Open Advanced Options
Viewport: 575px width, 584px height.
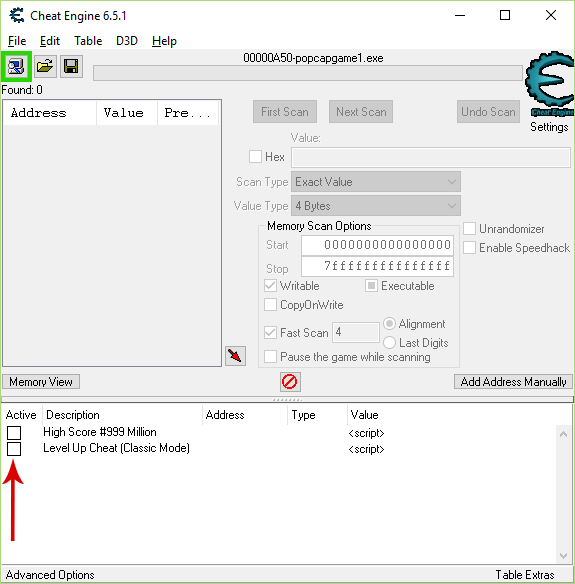point(50,575)
